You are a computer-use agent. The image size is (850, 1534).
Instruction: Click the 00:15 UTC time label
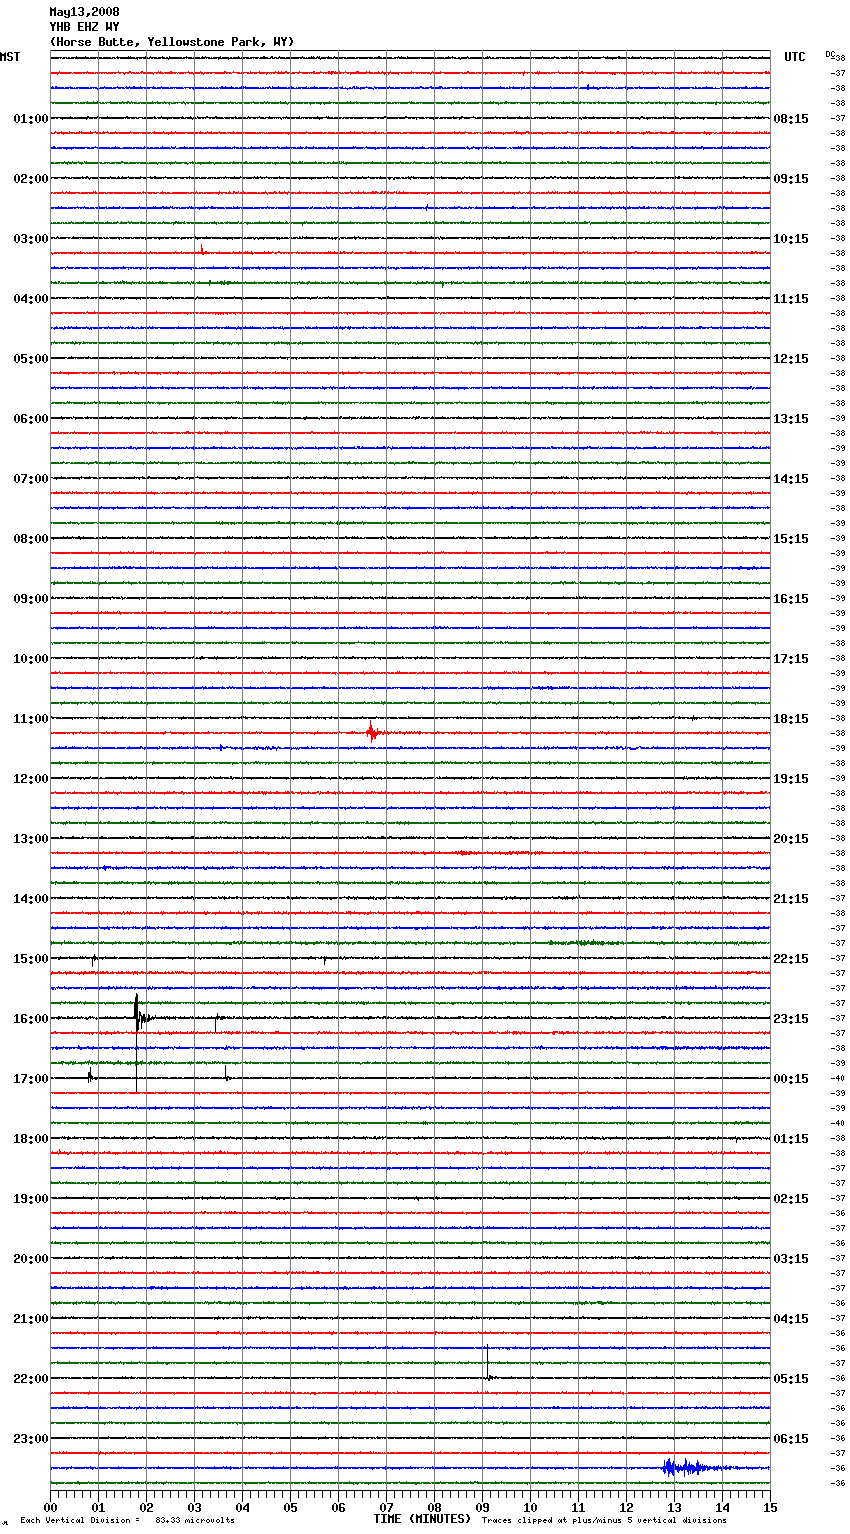point(791,1079)
